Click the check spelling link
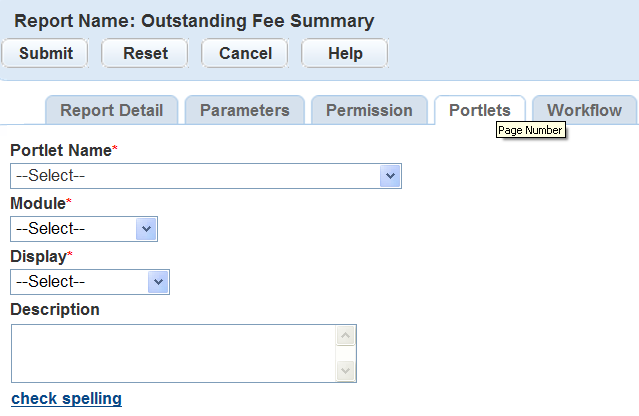The image size is (639, 416). (66, 399)
